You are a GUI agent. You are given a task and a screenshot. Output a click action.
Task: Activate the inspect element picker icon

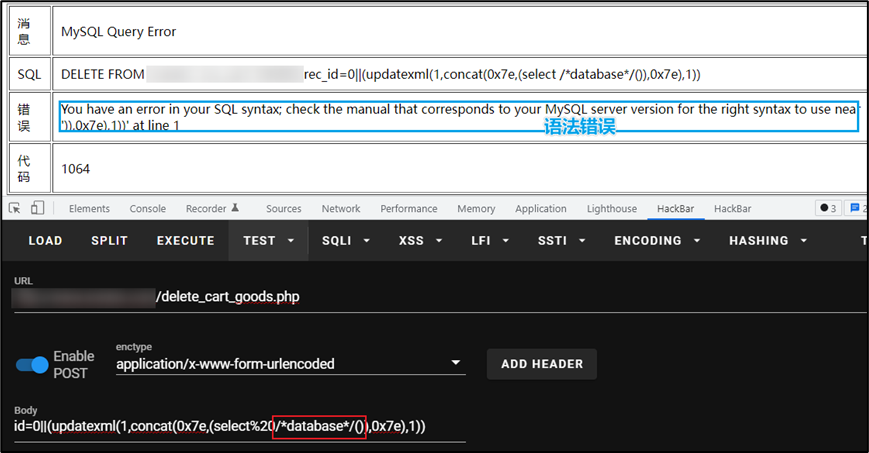click(15, 208)
